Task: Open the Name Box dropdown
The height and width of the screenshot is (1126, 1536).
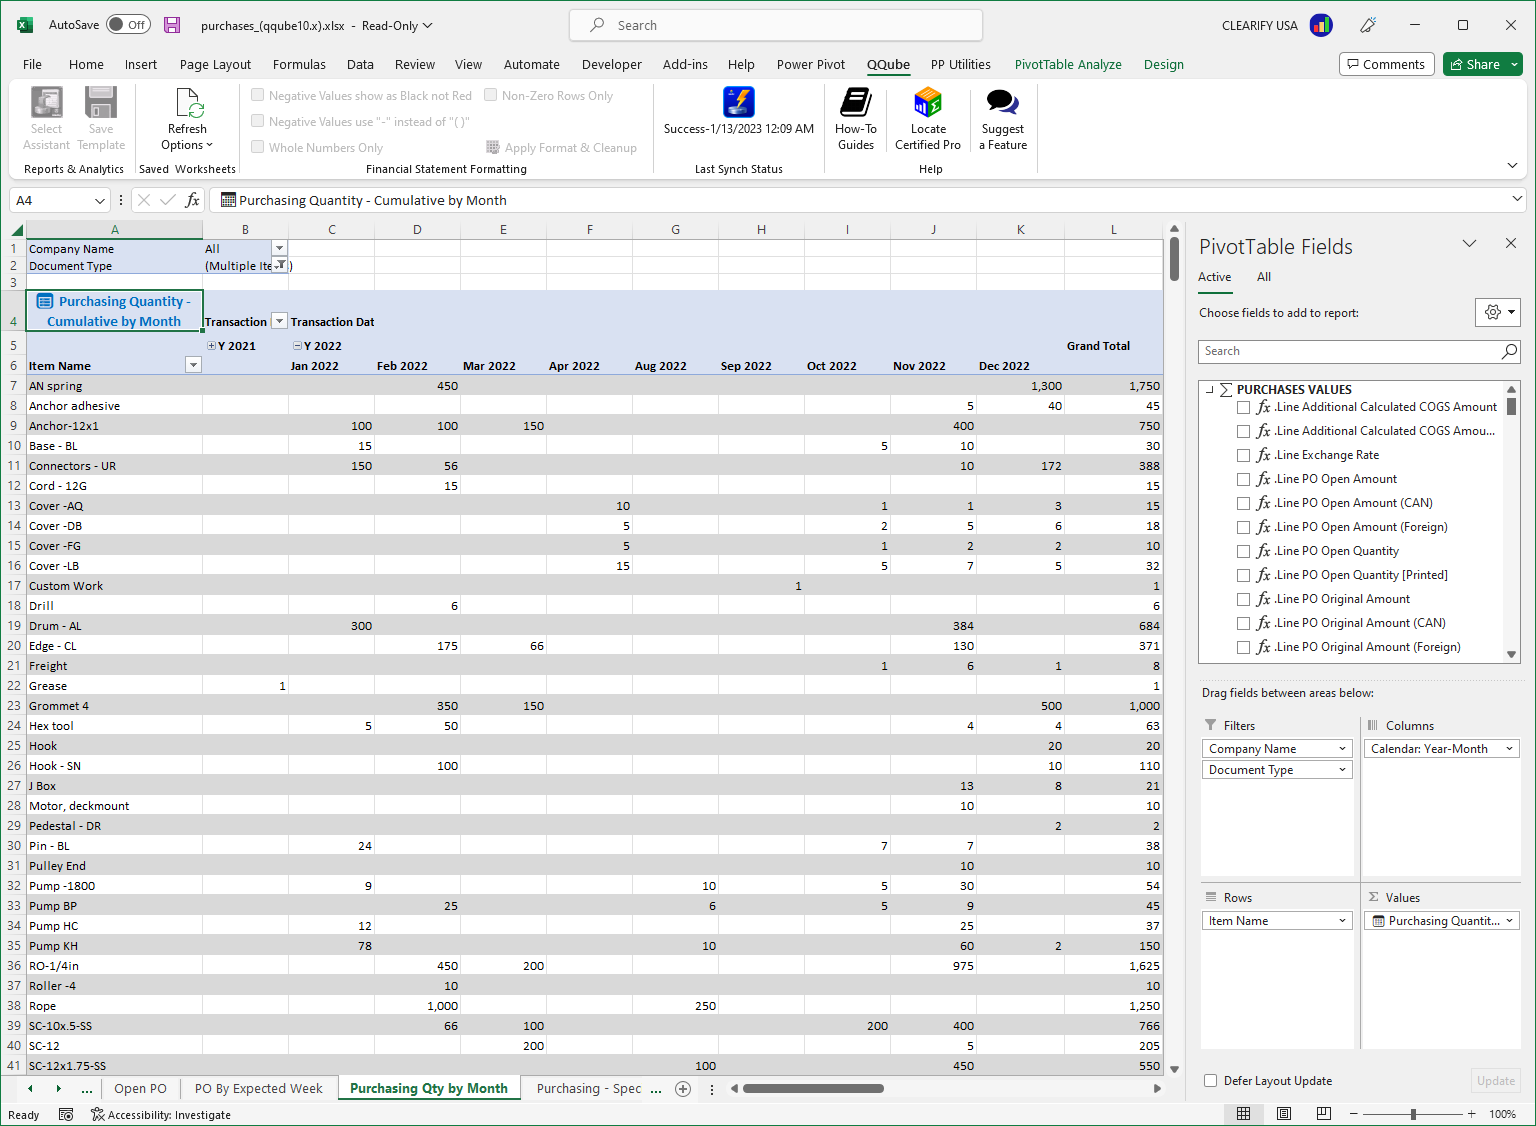Action: click(99, 200)
